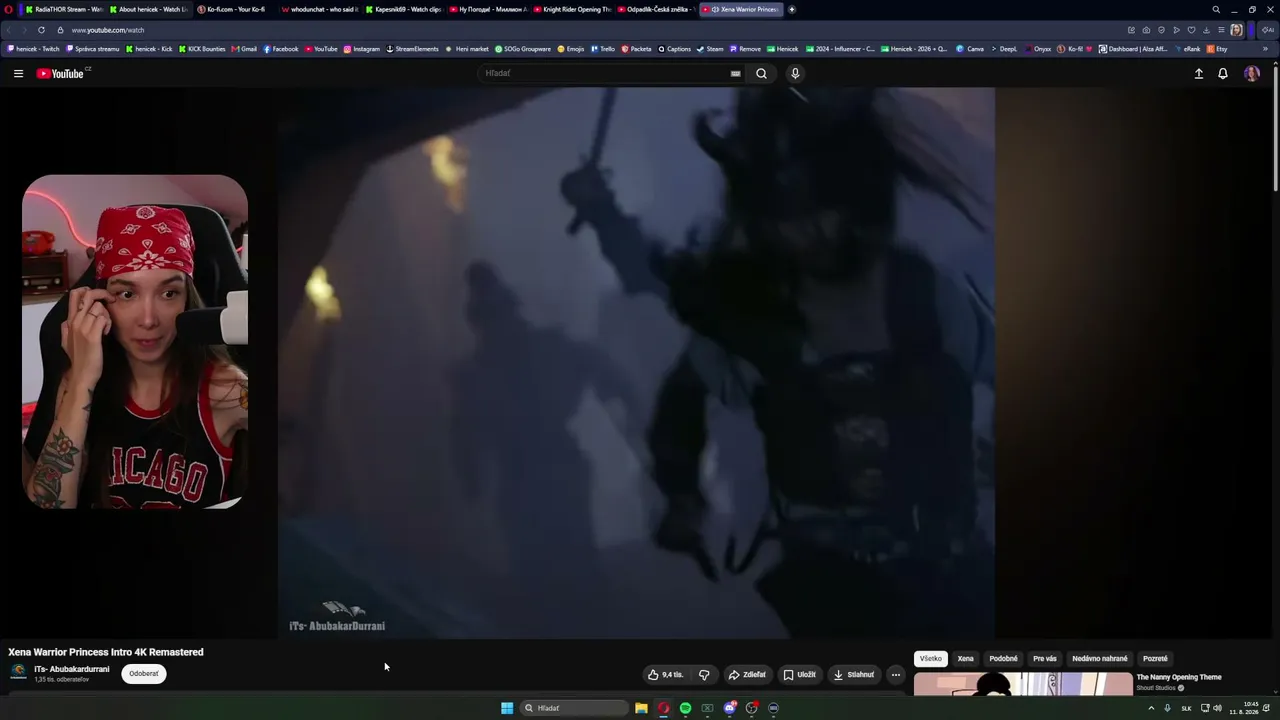
Task: Select the Podobné filter chip
Action: [1003, 659]
